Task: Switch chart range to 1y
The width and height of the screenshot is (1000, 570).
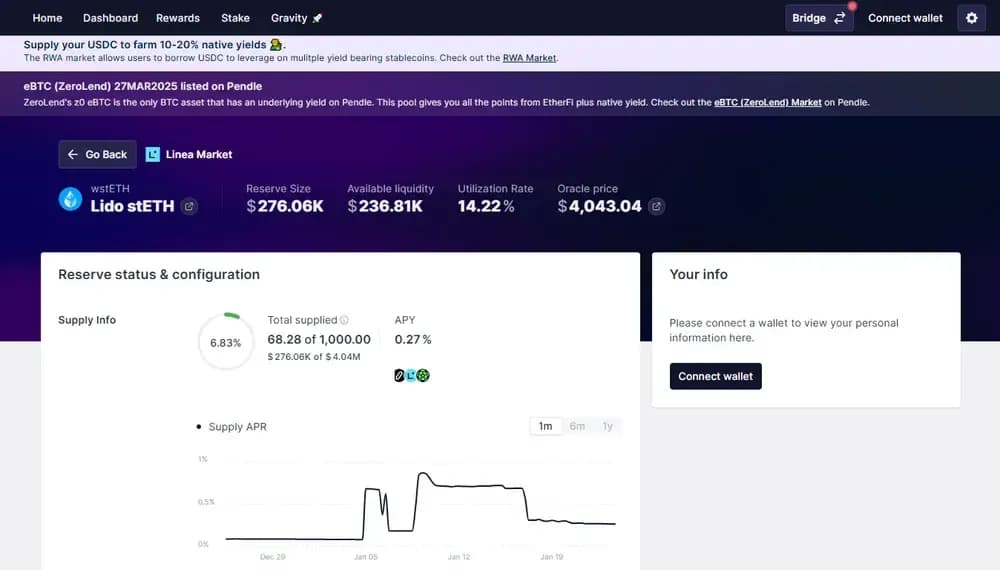Action: 607,426
